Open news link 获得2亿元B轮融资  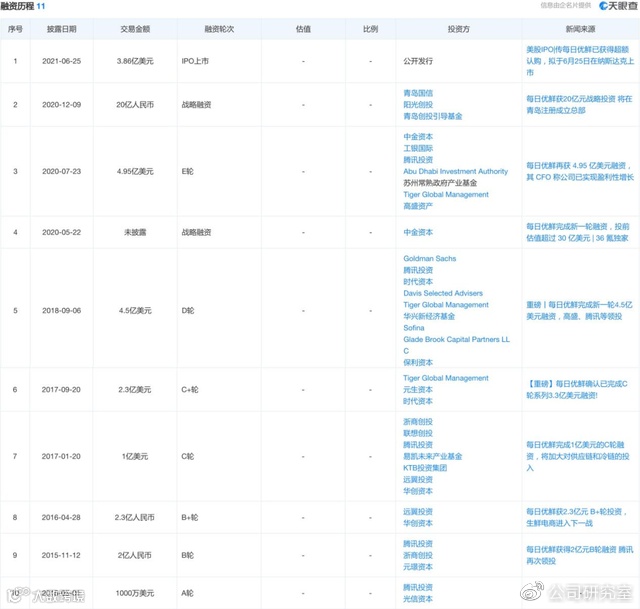click(x=580, y=556)
